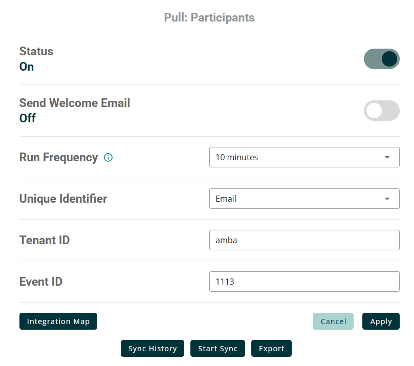
Task: Click into the Event ID field
Action: point(304,281)
